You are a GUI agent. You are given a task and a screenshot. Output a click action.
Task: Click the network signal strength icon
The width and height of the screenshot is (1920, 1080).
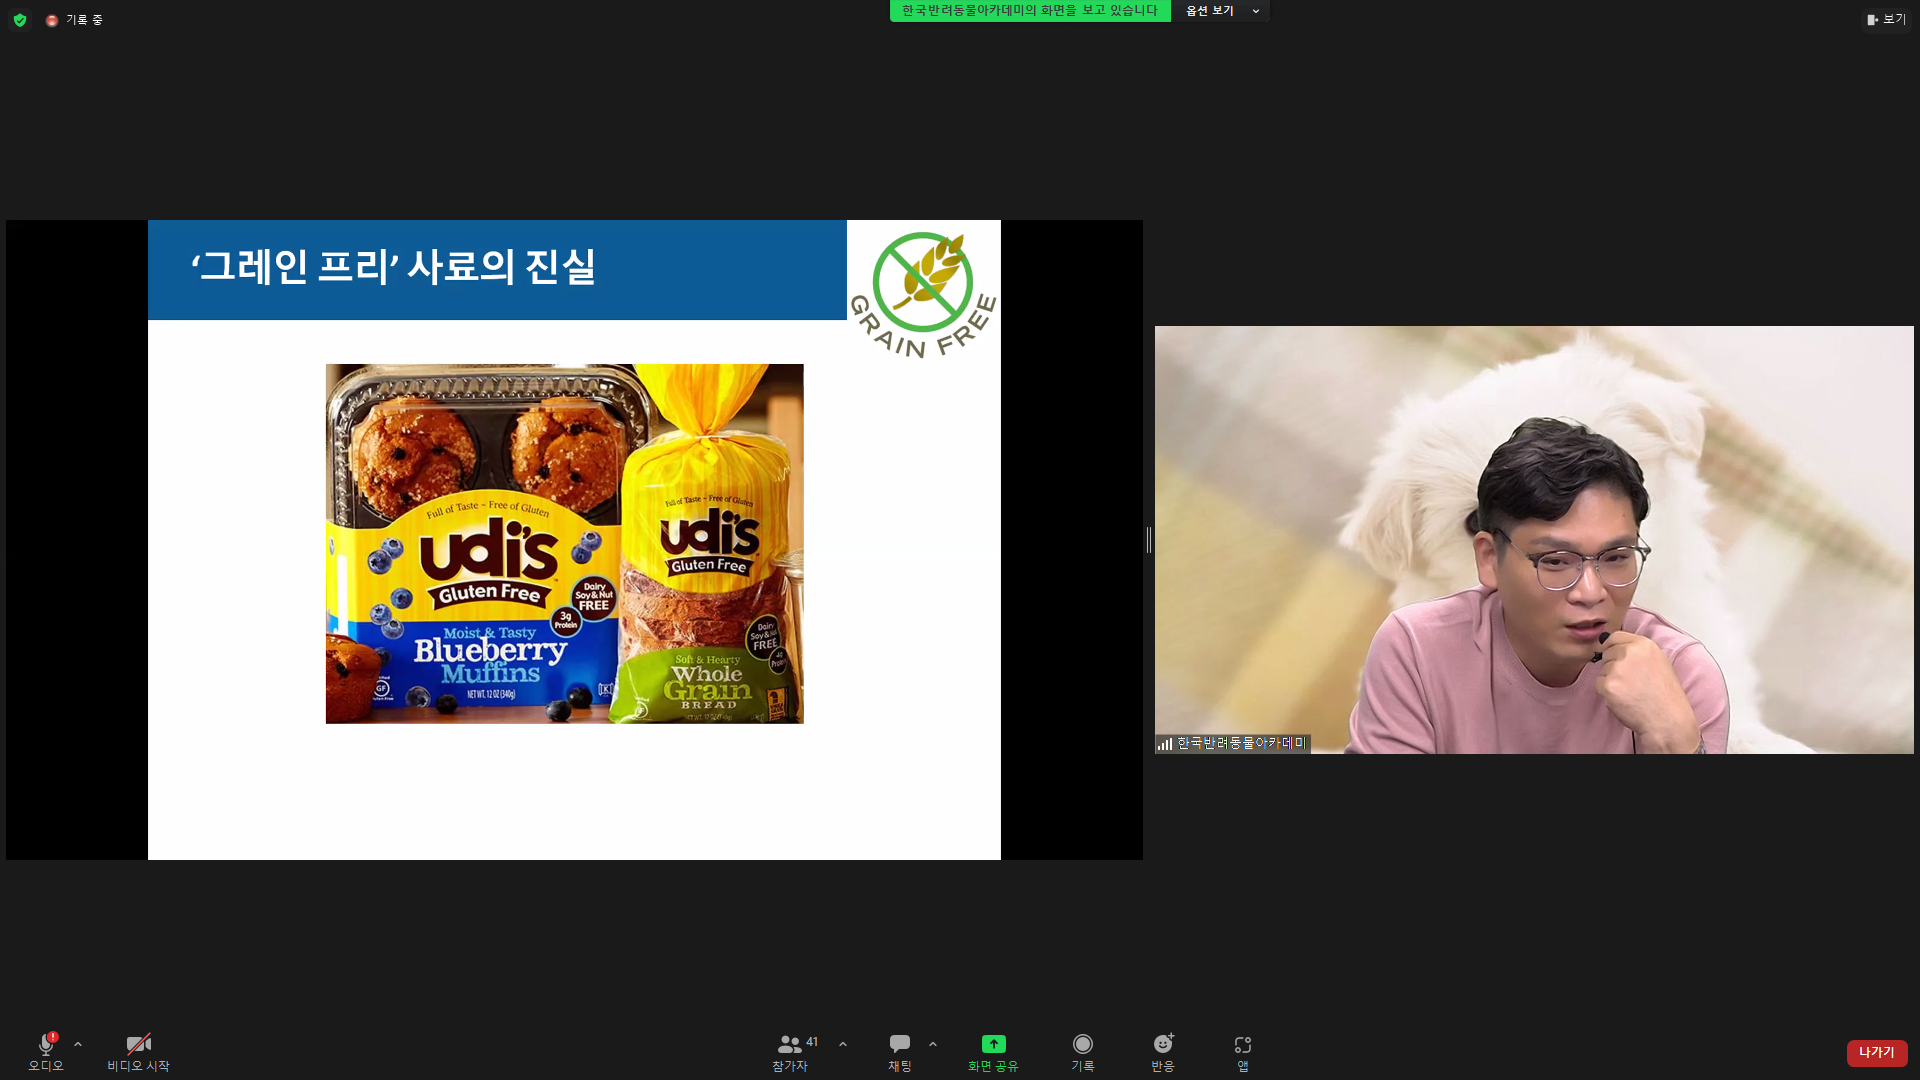tap(1165, 743)
